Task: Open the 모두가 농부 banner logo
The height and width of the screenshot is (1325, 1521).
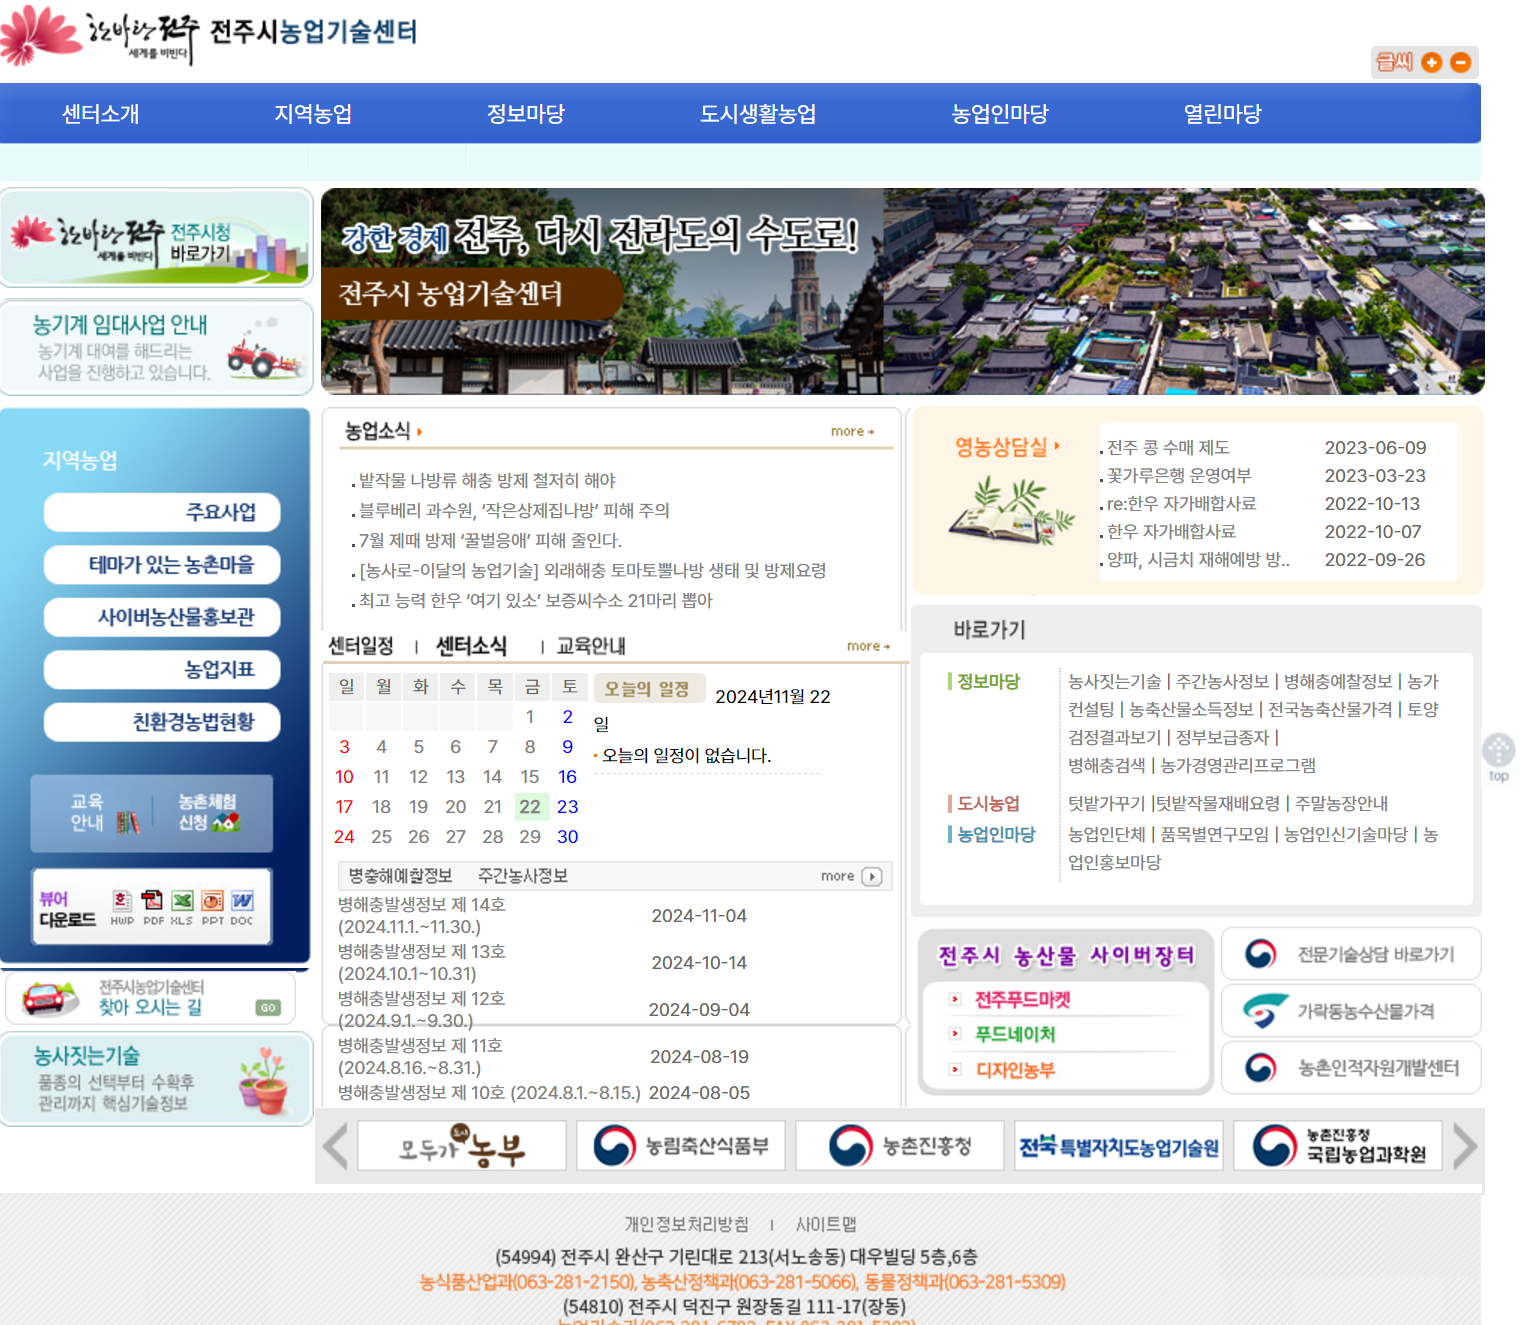Action: click(x=461, y=1146)
